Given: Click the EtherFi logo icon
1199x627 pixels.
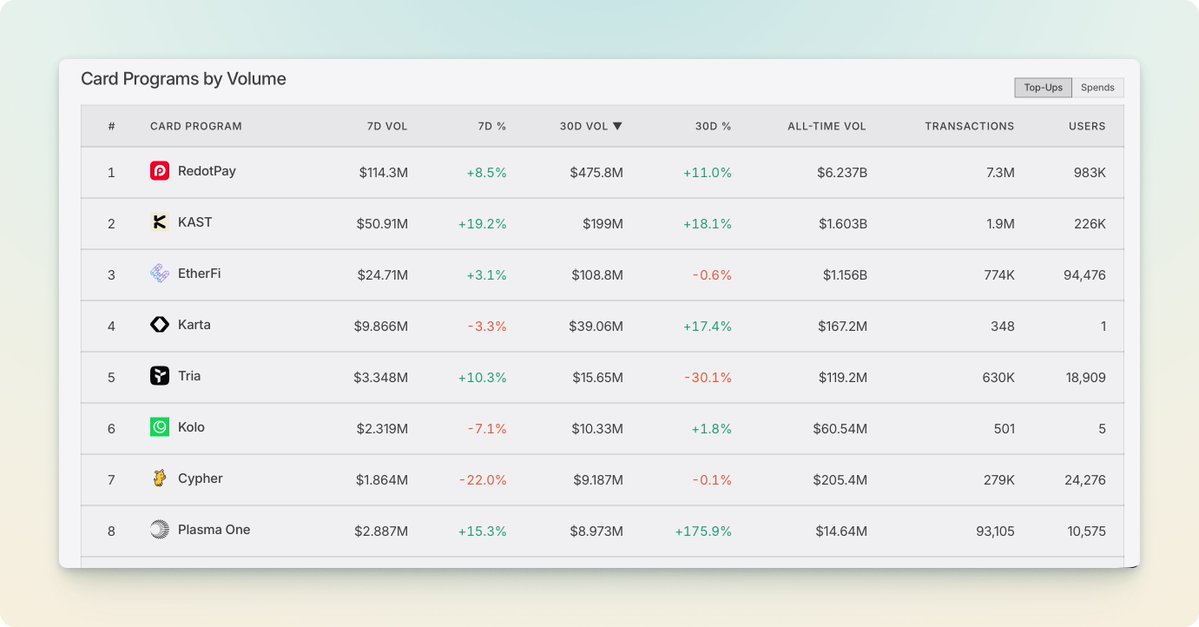Looking at the screenshot, I should coord(159,273).
